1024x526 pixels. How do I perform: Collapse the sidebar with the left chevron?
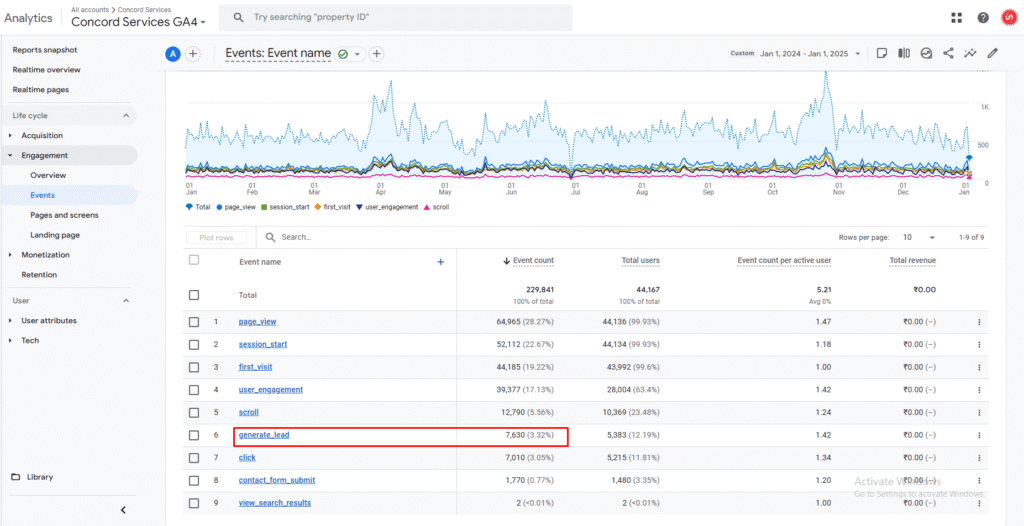point(123,510)
